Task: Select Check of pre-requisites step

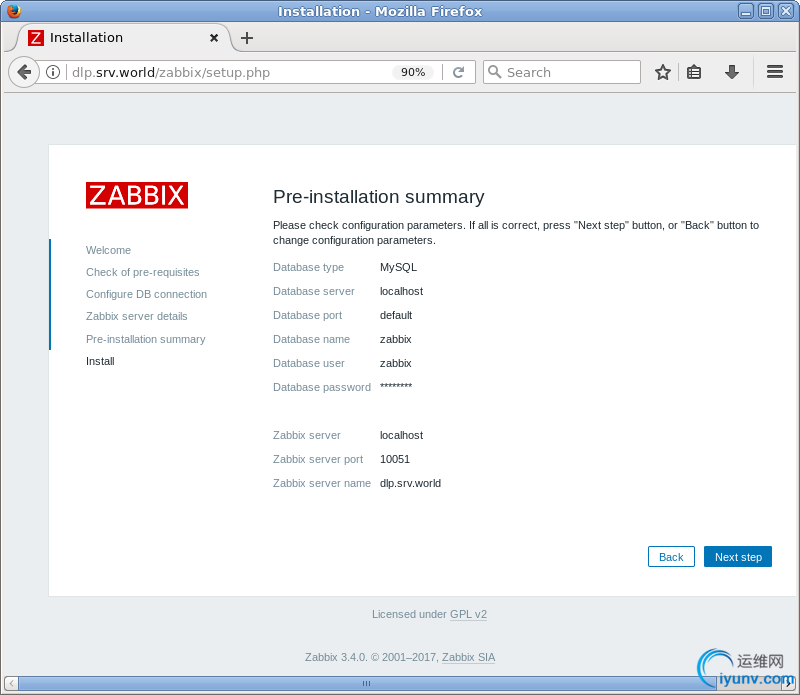Action: (142, 272)
